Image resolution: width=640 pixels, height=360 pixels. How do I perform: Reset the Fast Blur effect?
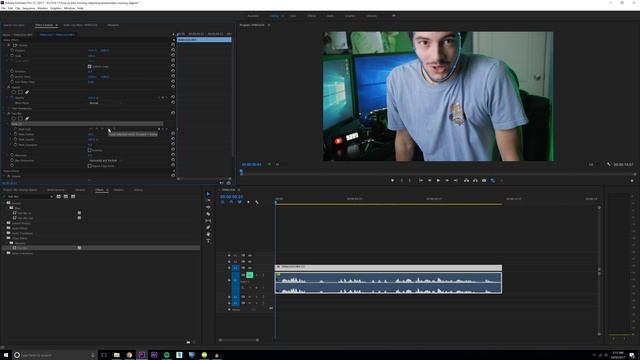coord(173,113)
